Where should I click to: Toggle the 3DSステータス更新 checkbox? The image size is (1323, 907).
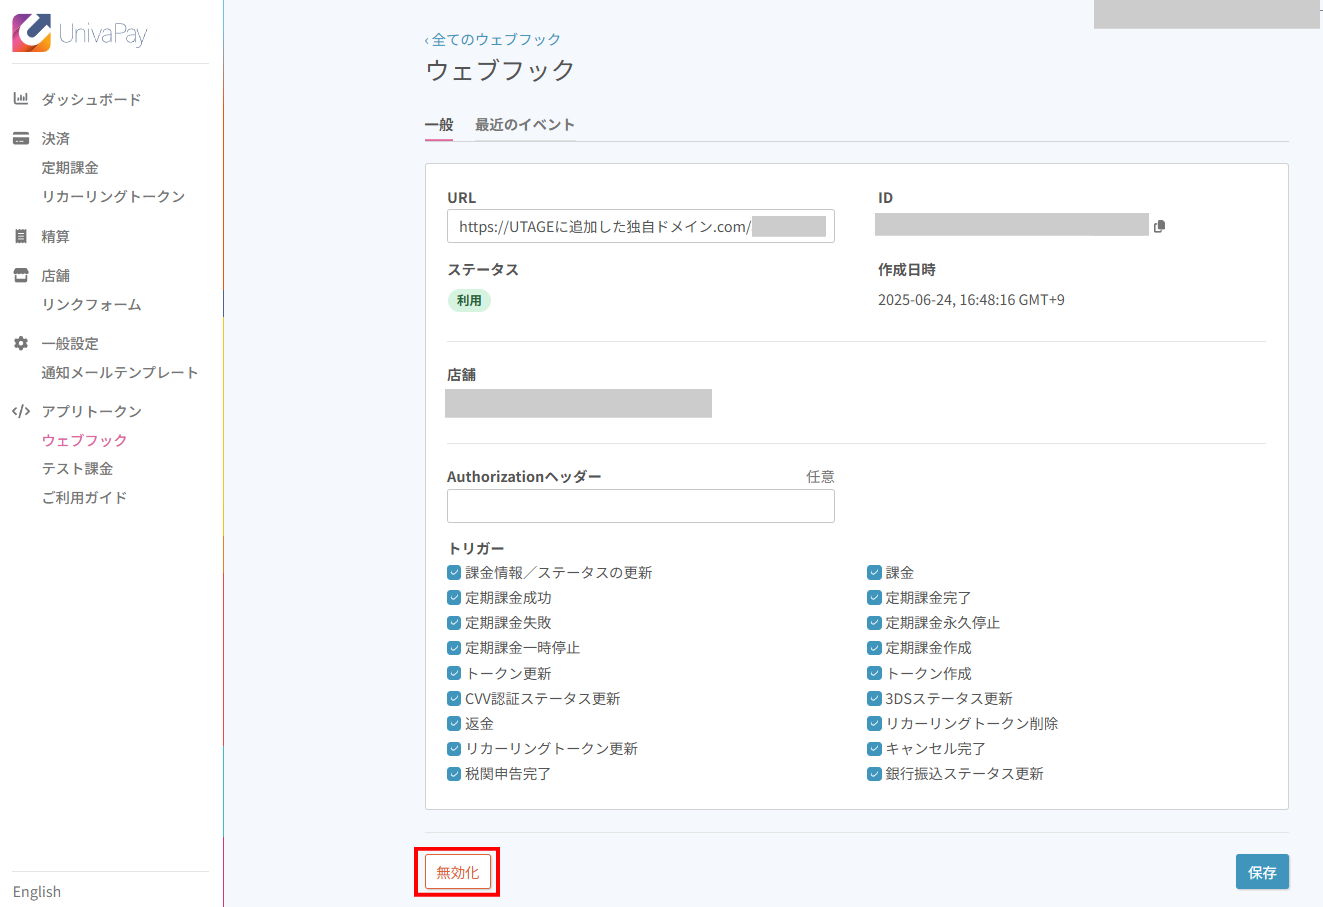pos(874,698)
